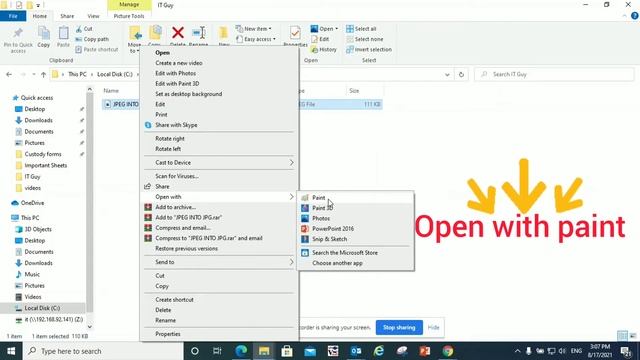
Task: Click the Back navigation arrow
Action: (x=9, y=75)
